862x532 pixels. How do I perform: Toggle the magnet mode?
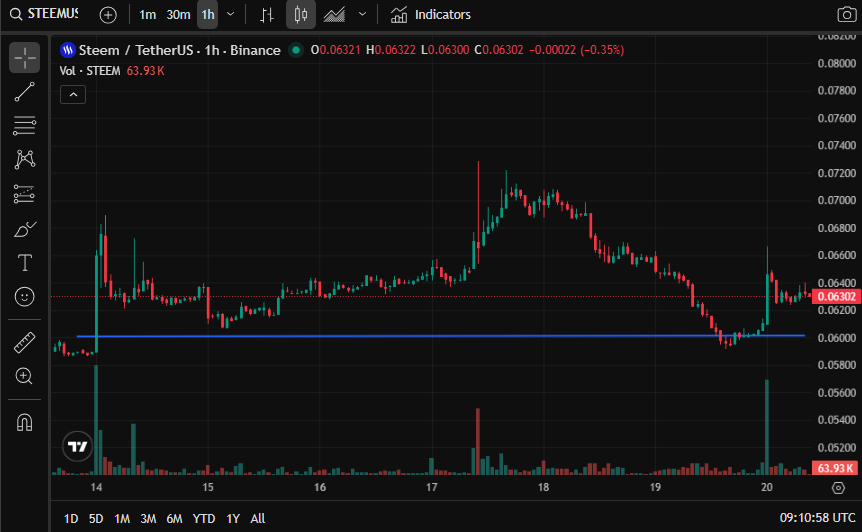click(24, 423)
